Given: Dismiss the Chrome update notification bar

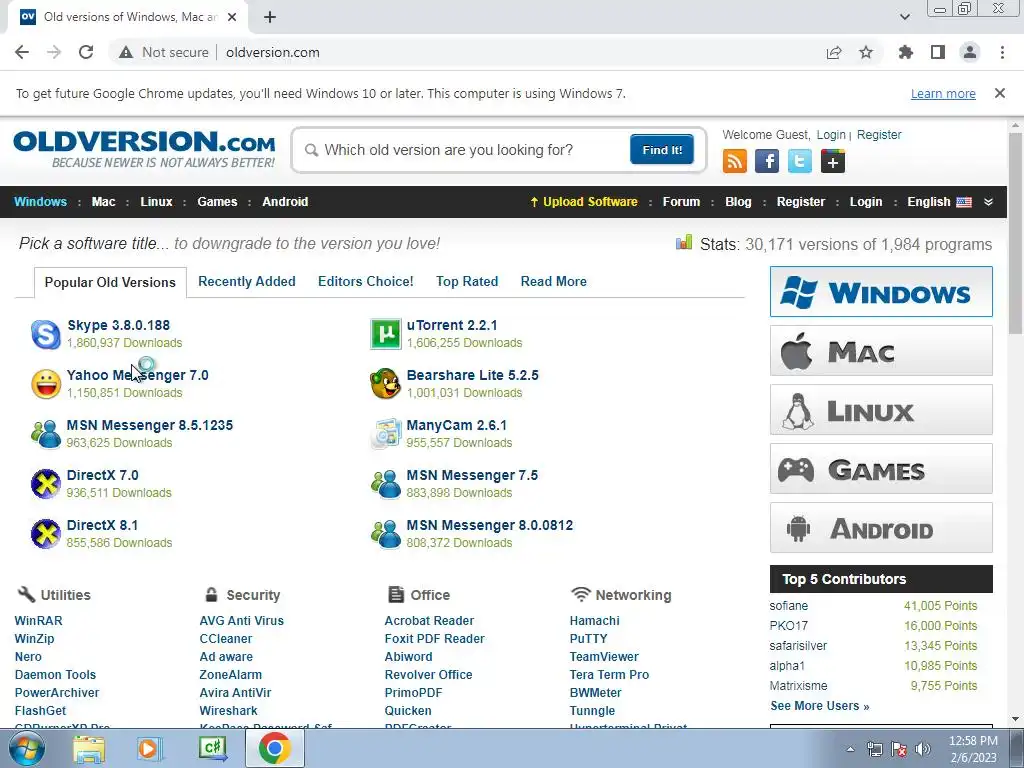Looking at the screenshot, I should tap(999, 93).
